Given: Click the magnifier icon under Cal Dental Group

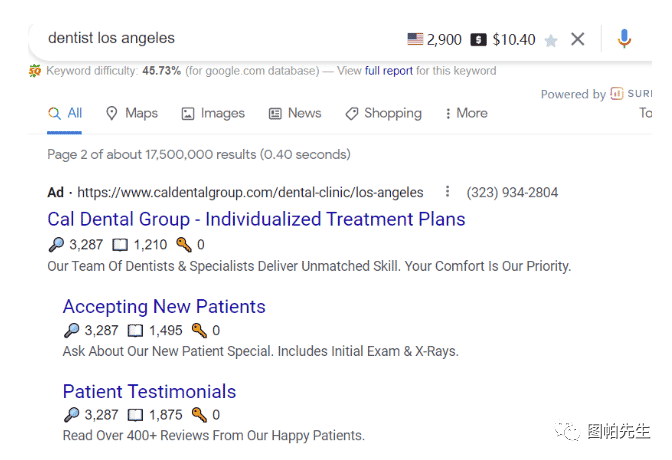Looking at the screenshot, I should pos(56,244).
